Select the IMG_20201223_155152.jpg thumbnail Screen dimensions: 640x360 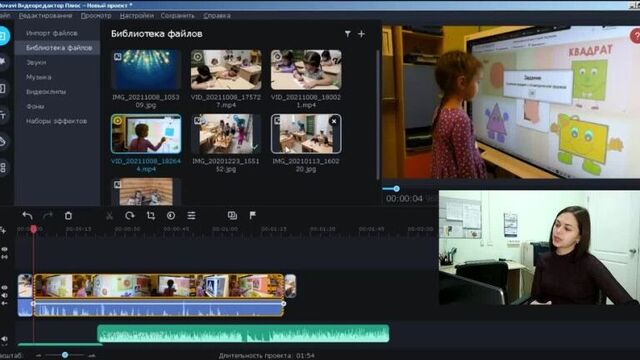[x=226, y=134]
